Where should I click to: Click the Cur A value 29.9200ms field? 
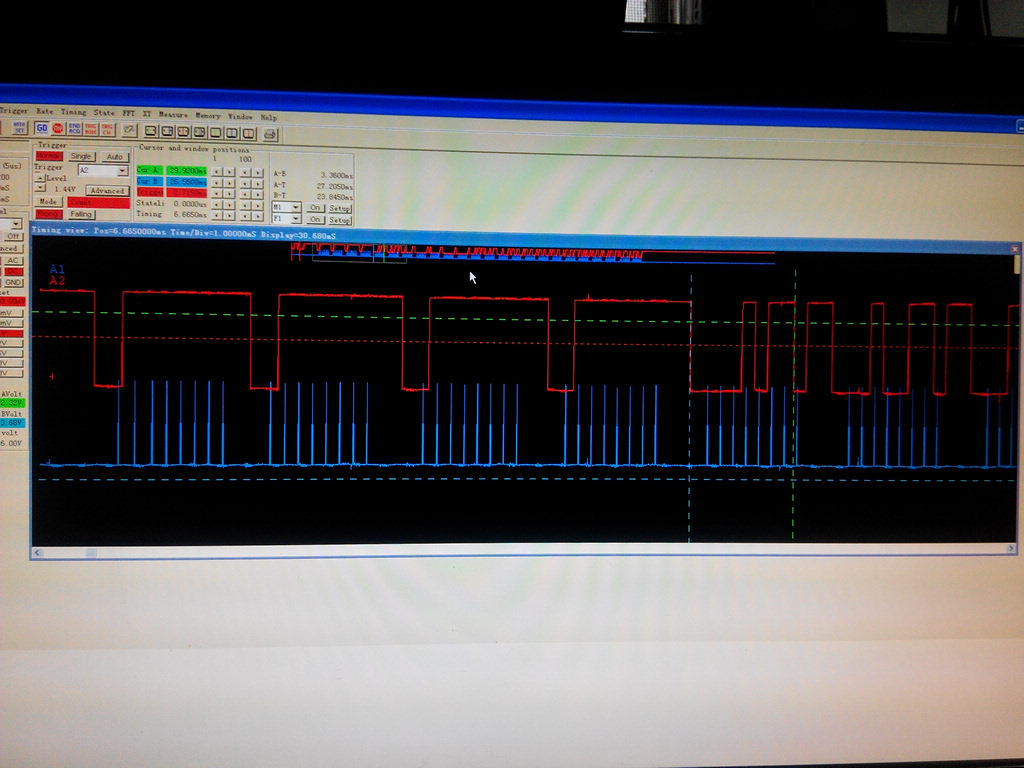(187, 170)
